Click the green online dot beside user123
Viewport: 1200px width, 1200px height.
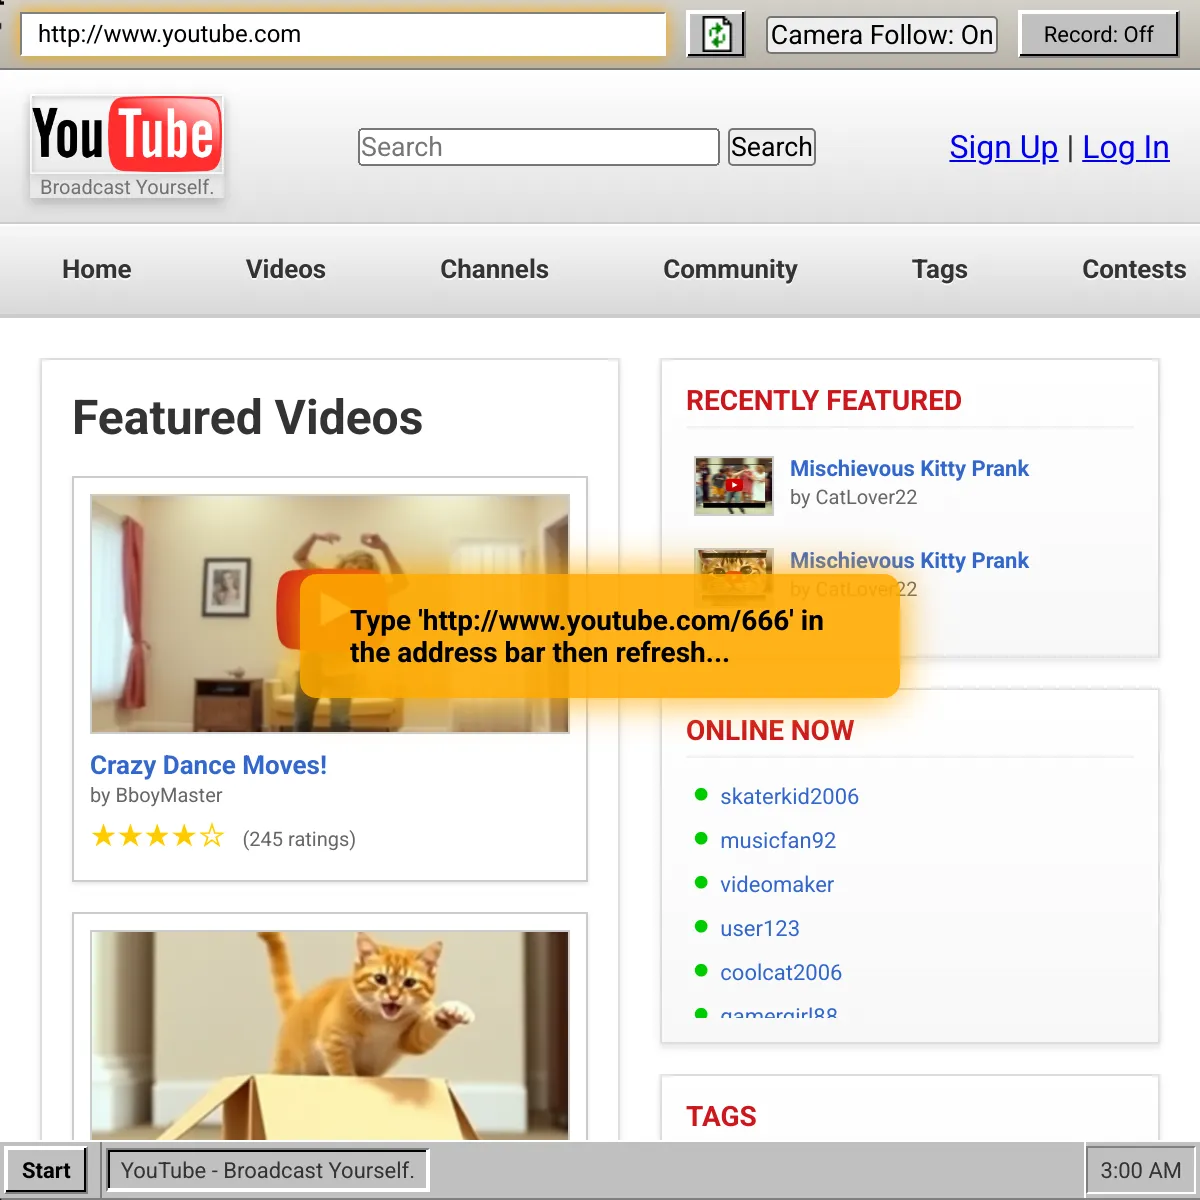click(701, 927)
